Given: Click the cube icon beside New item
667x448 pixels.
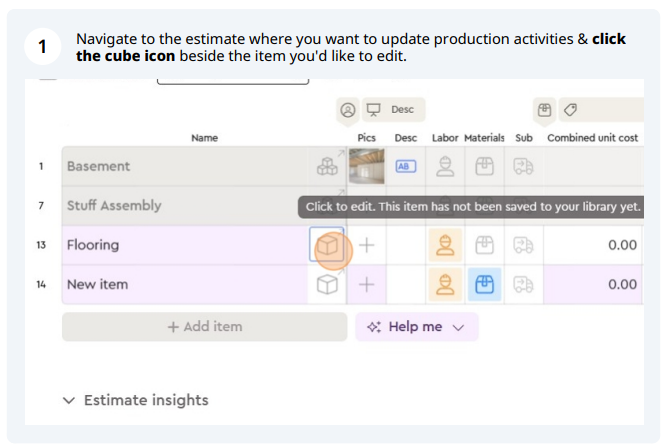Looking at the screenshot, I should coord(327,284).
